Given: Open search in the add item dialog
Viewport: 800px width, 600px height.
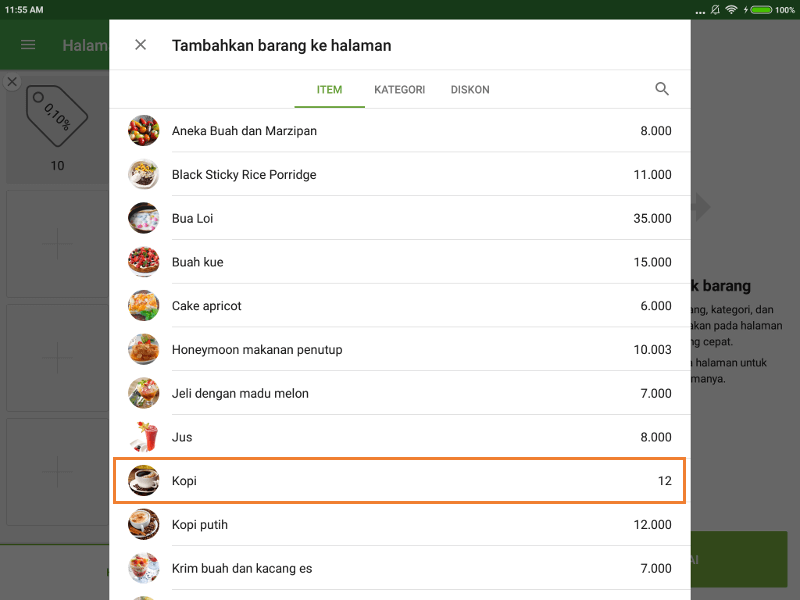Looking at the screenshot, I should click(x=662, y=89).
